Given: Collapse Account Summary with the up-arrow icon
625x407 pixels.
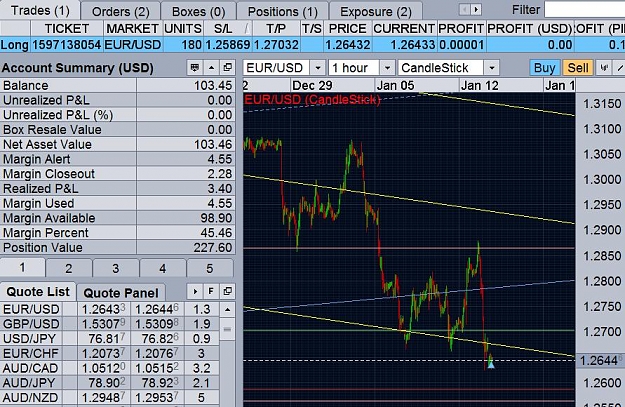Looking at the screenshot, I should [211, 68].
